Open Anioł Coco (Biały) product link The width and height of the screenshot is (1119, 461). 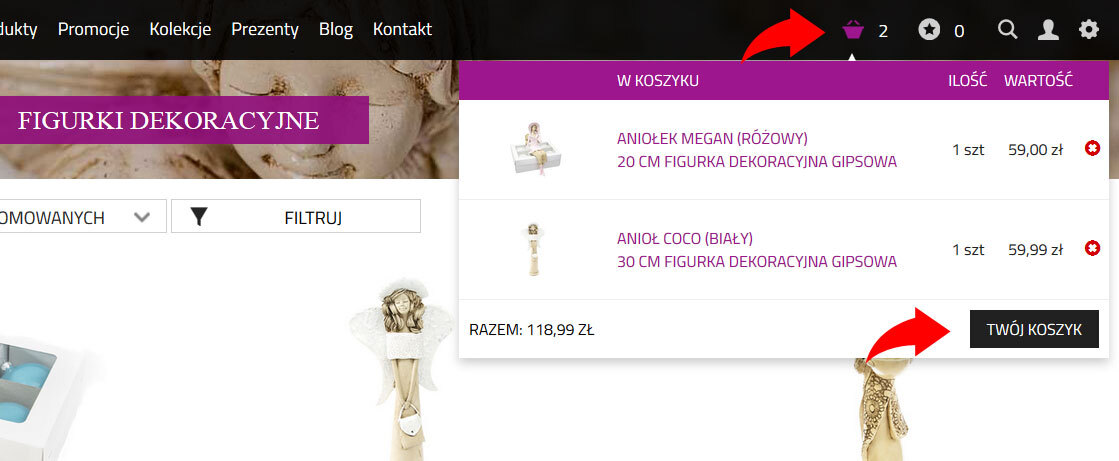coord(756,250)
